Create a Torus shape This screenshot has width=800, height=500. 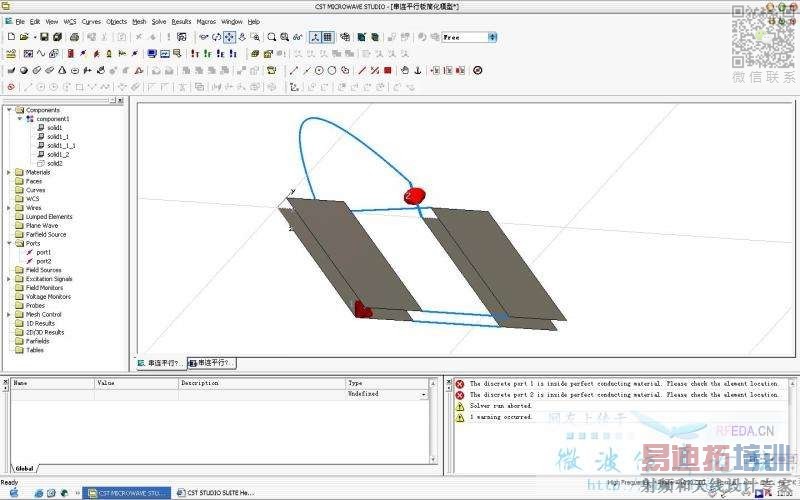(x=74, y=70)
